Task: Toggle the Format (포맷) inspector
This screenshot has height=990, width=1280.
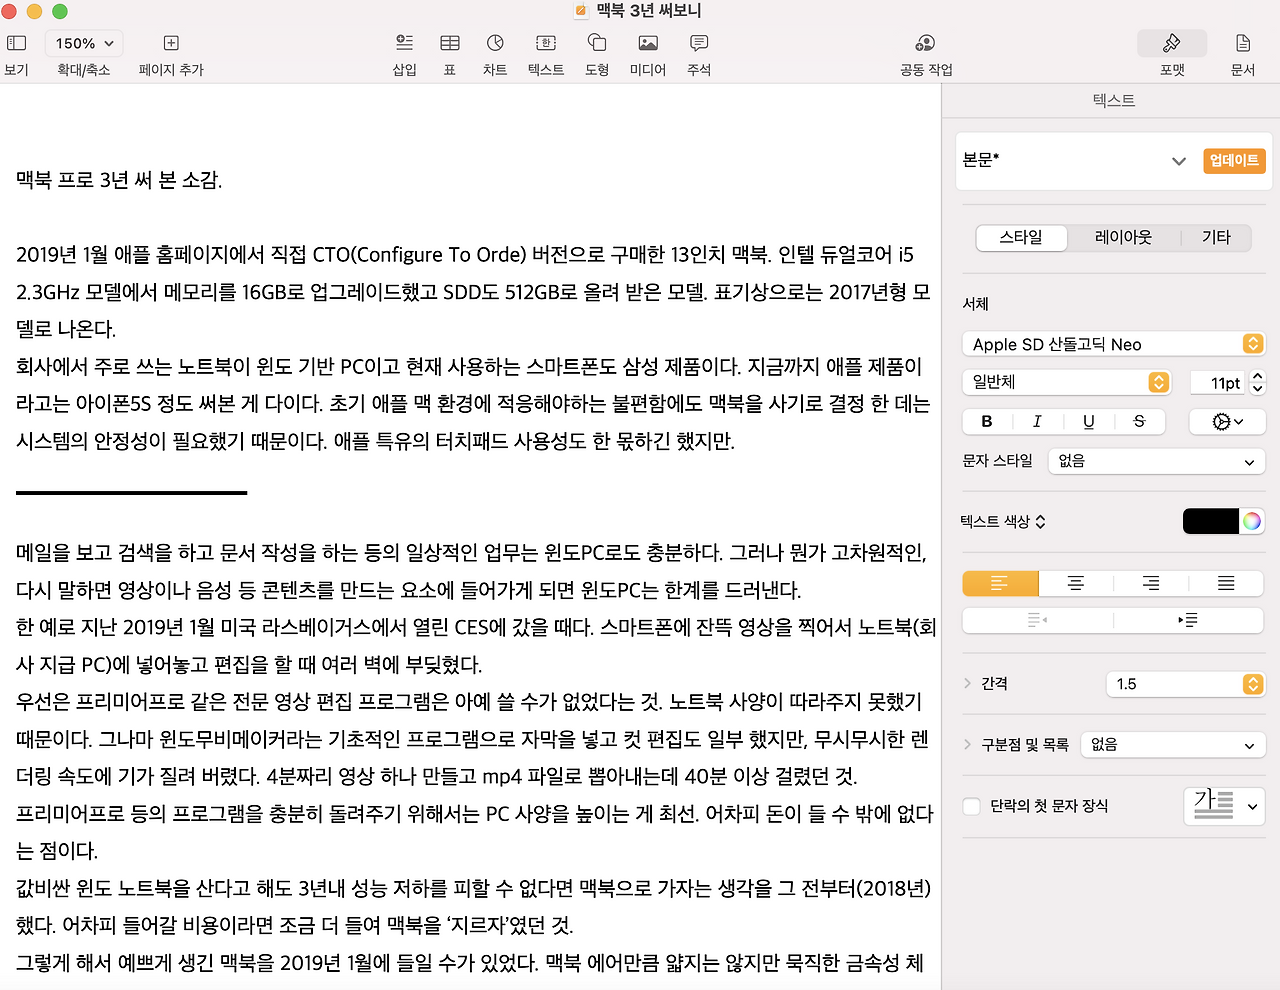Action: (x=1172, y=43)
